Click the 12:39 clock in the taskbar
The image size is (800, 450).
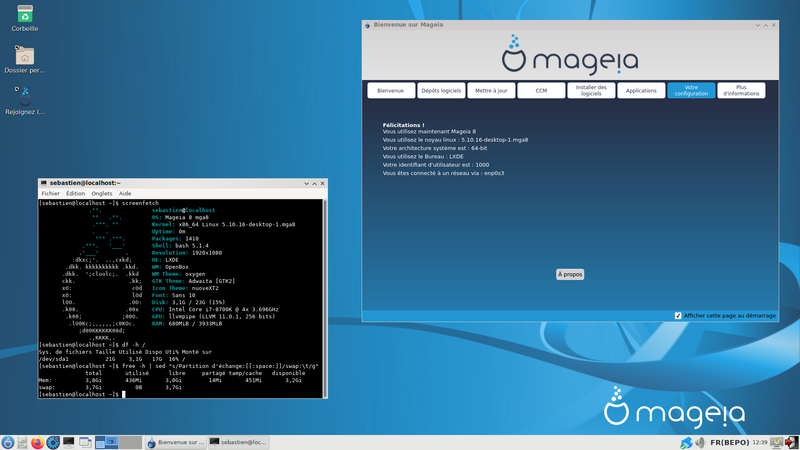(x=760, y=442)
